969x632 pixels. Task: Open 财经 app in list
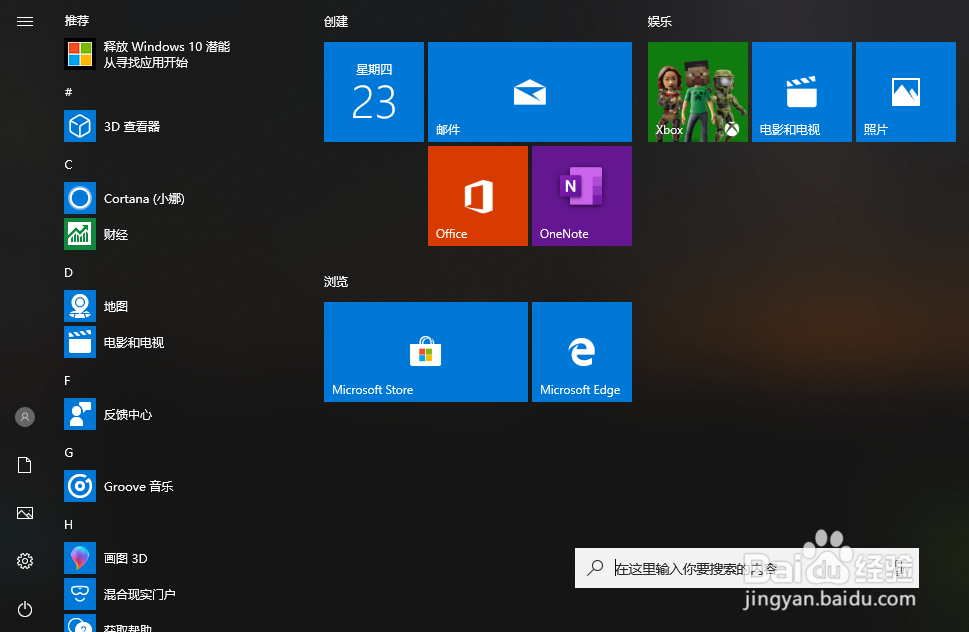97,234
